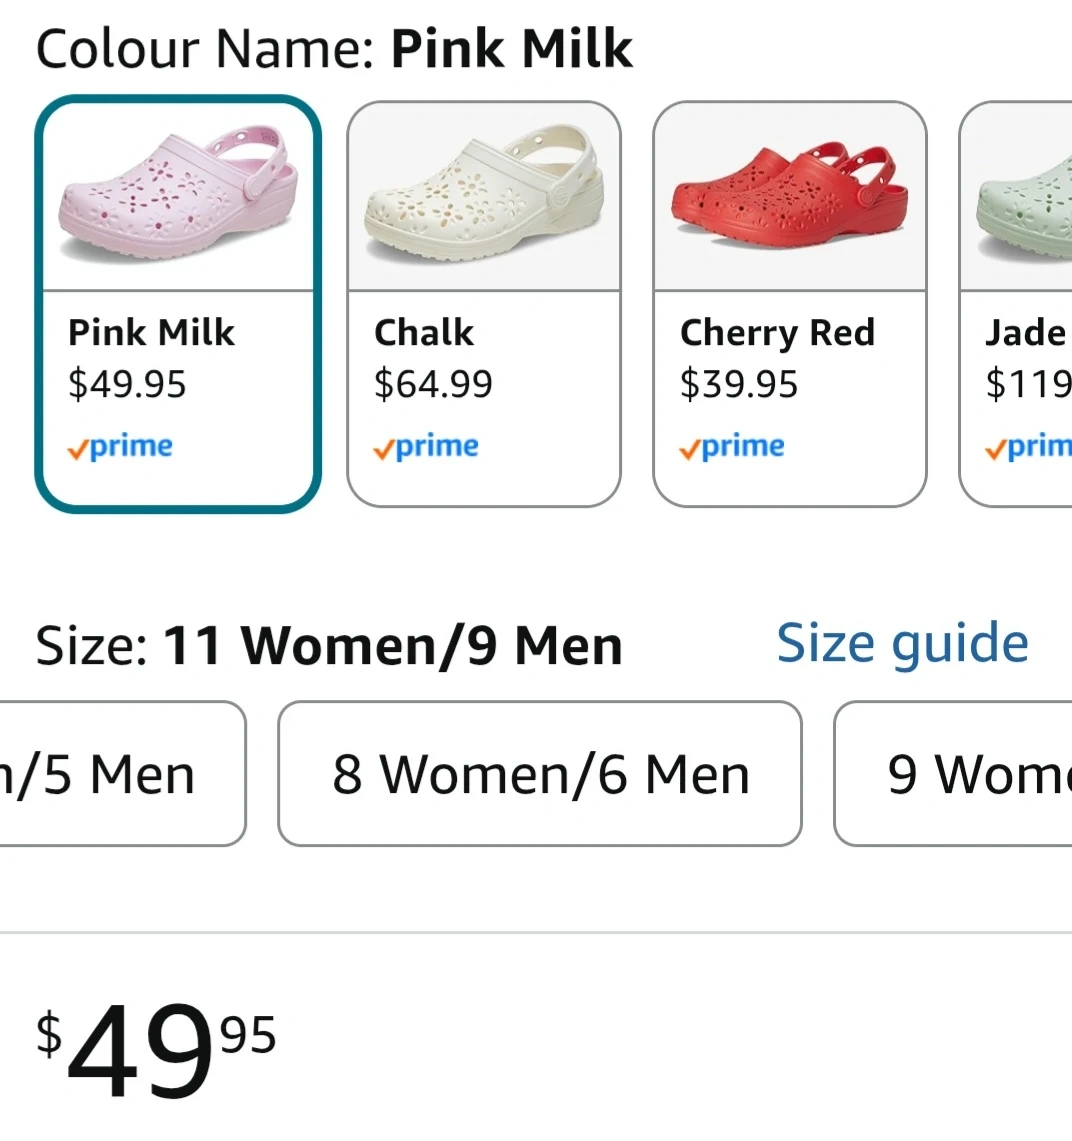
Task: Select size 8 Women/6 Men
Action: tap(540, 774)
